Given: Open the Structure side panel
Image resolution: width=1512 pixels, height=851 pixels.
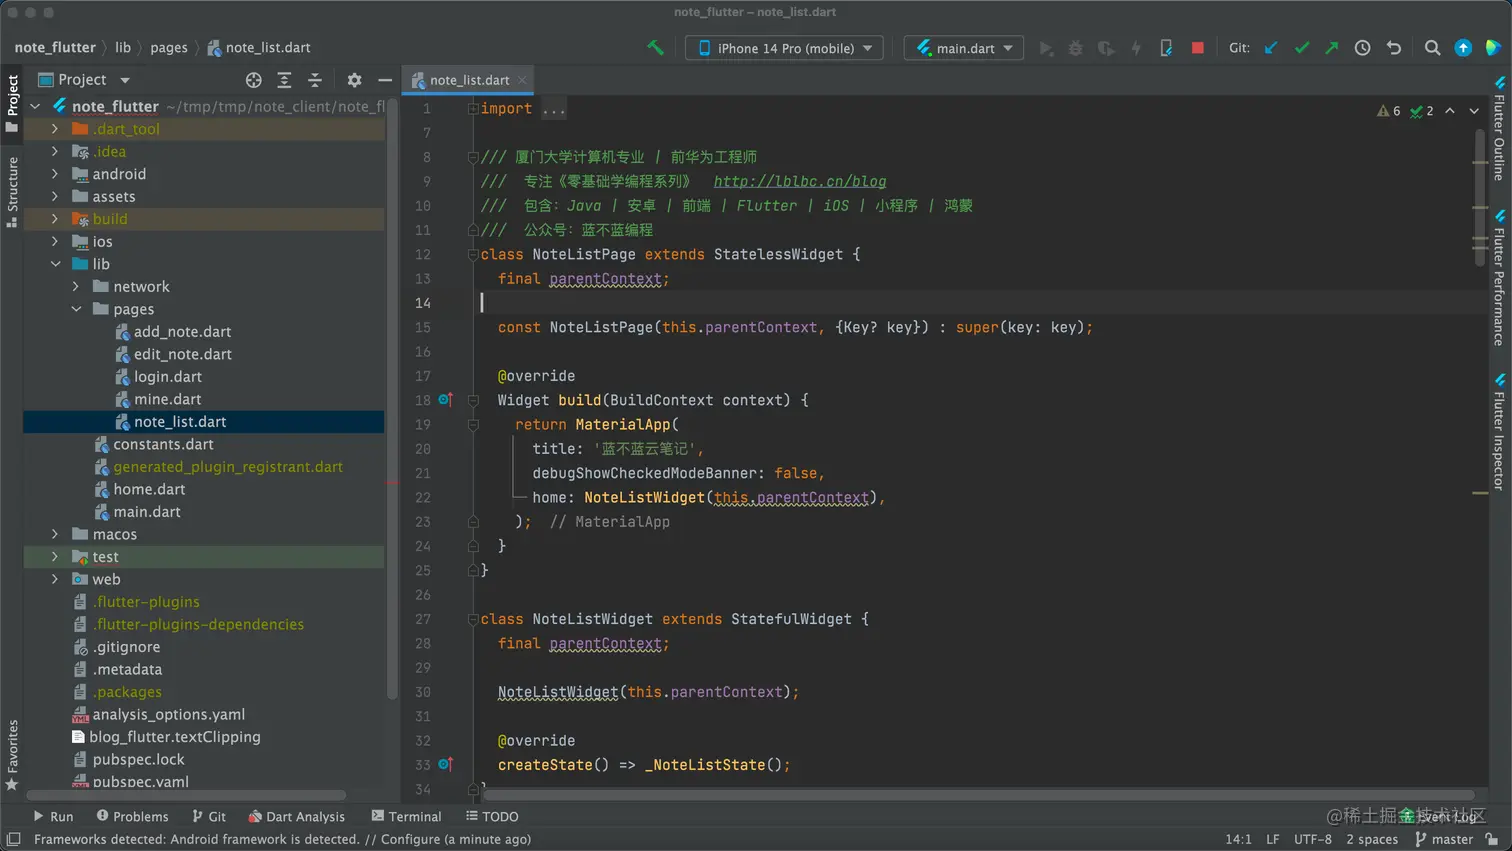Looking at the screenshot, I should [12, 192].
